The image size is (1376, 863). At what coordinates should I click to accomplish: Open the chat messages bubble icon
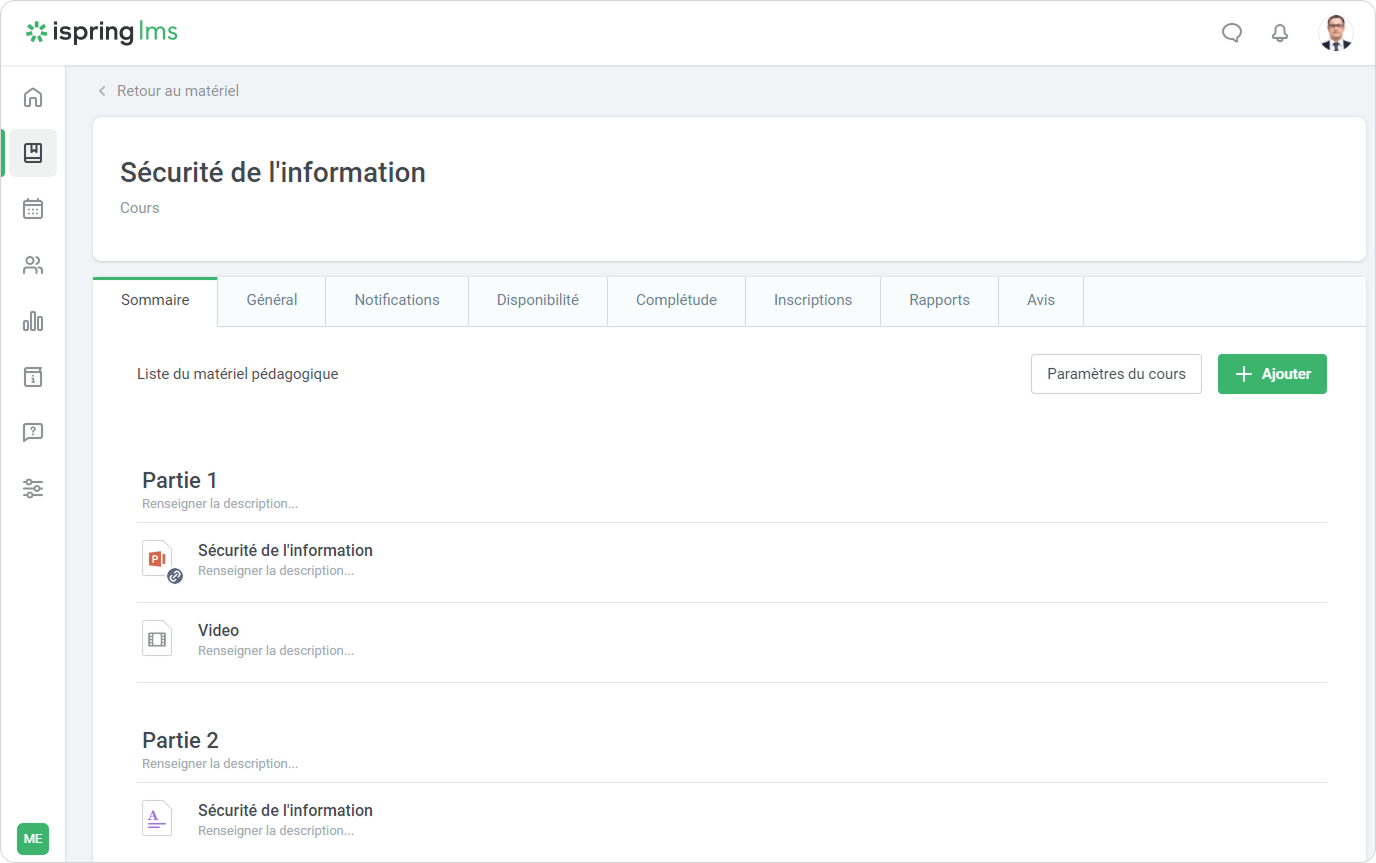(x=1232, y=33)
